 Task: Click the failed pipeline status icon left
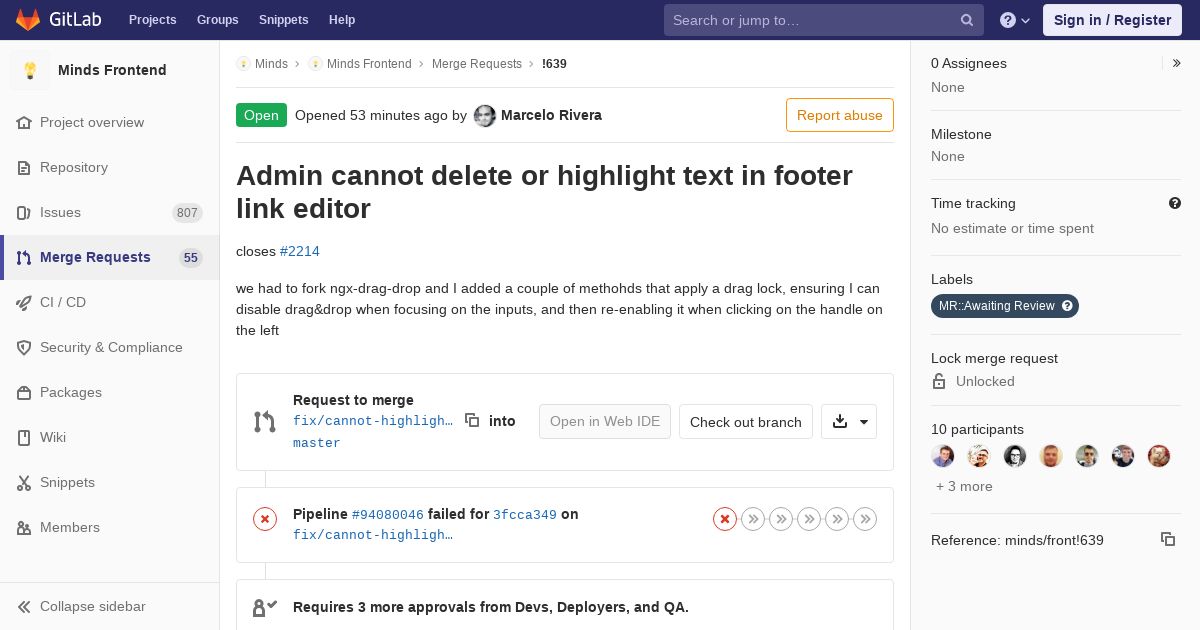pyautogui.click(x=265, y=518)
